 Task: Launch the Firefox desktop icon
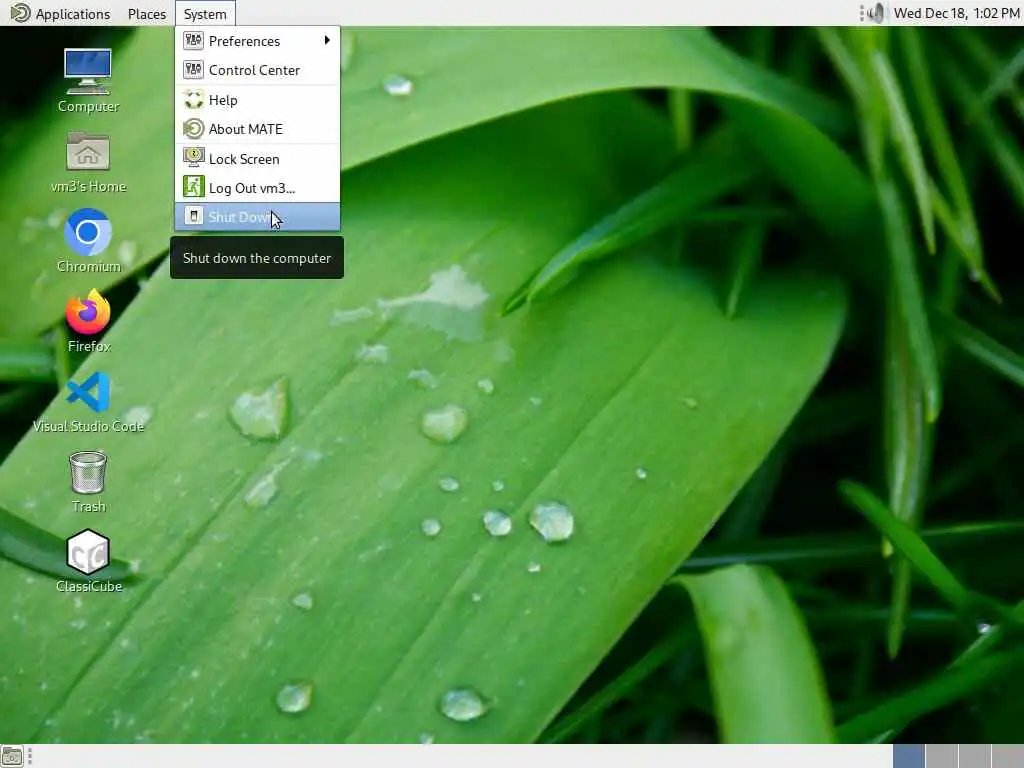pos(88,312)
